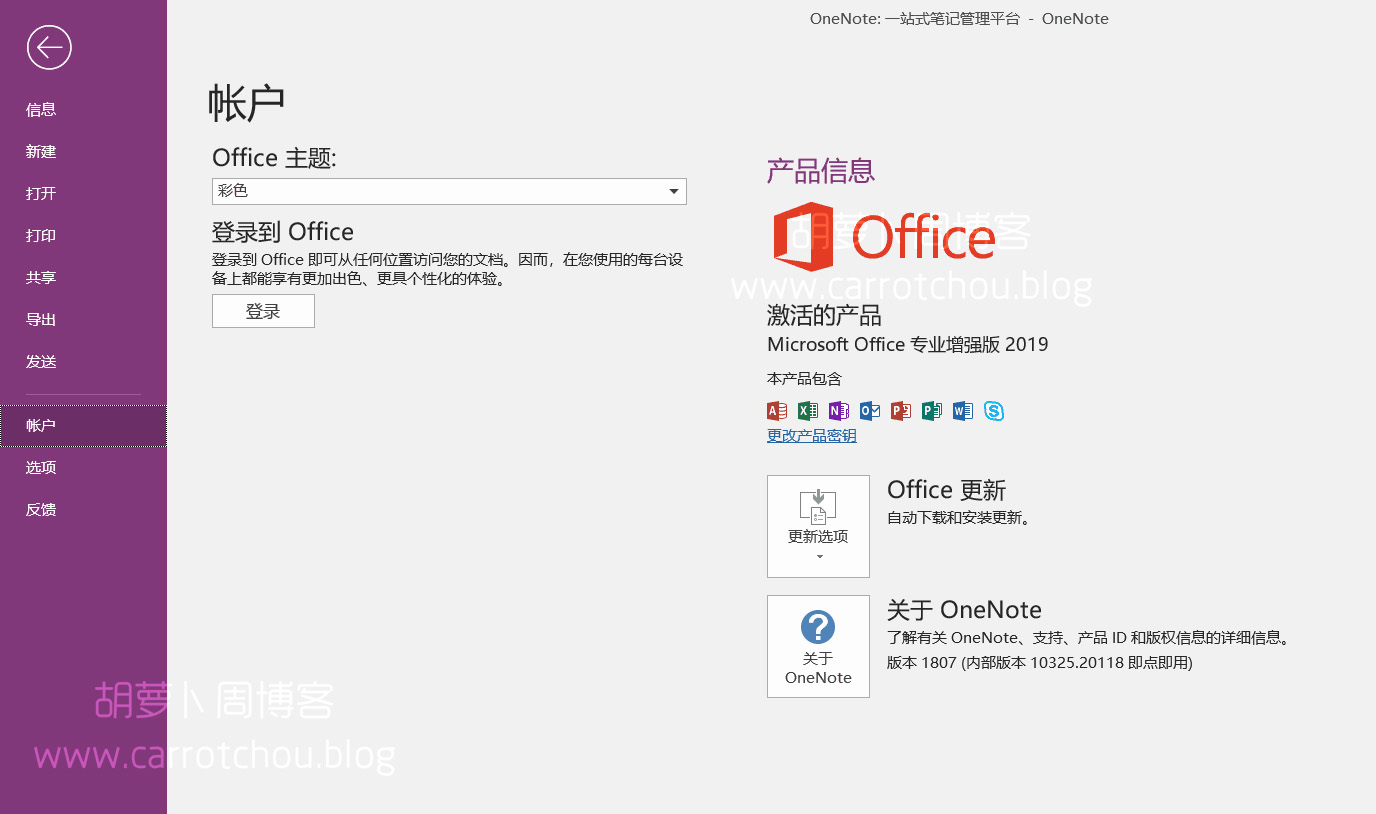
Task: Click the 自动下载和安装更新 description
Action: click(959, 518)
